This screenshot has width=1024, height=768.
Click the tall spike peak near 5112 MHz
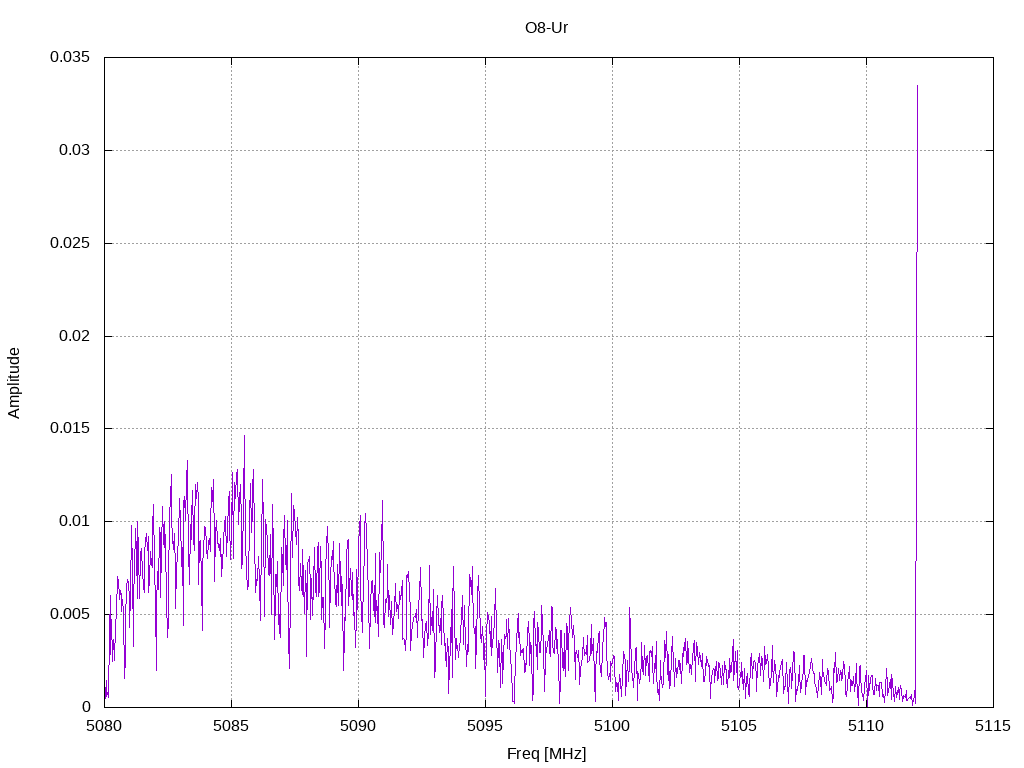pyautogui.click(x=917, y=87)
